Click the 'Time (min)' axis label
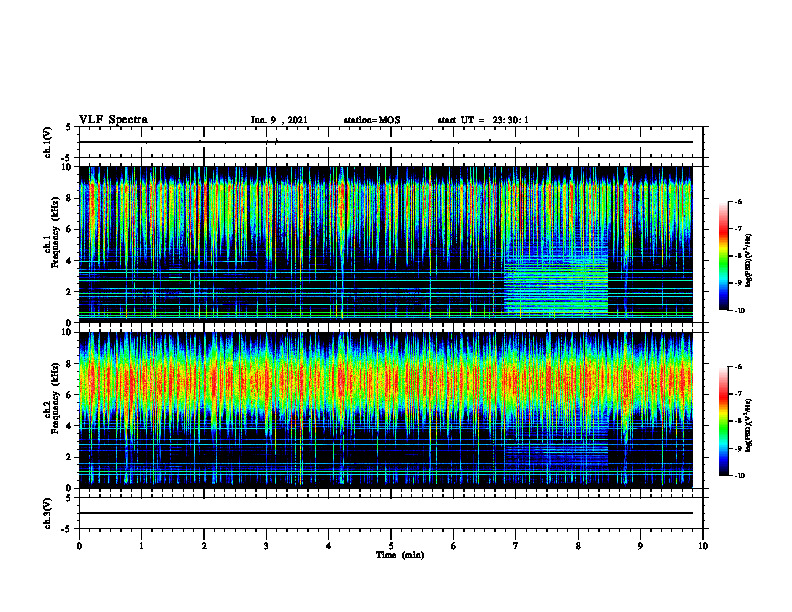Image resolution: width=792 pixels, height=612 pixels. [400, 555]
